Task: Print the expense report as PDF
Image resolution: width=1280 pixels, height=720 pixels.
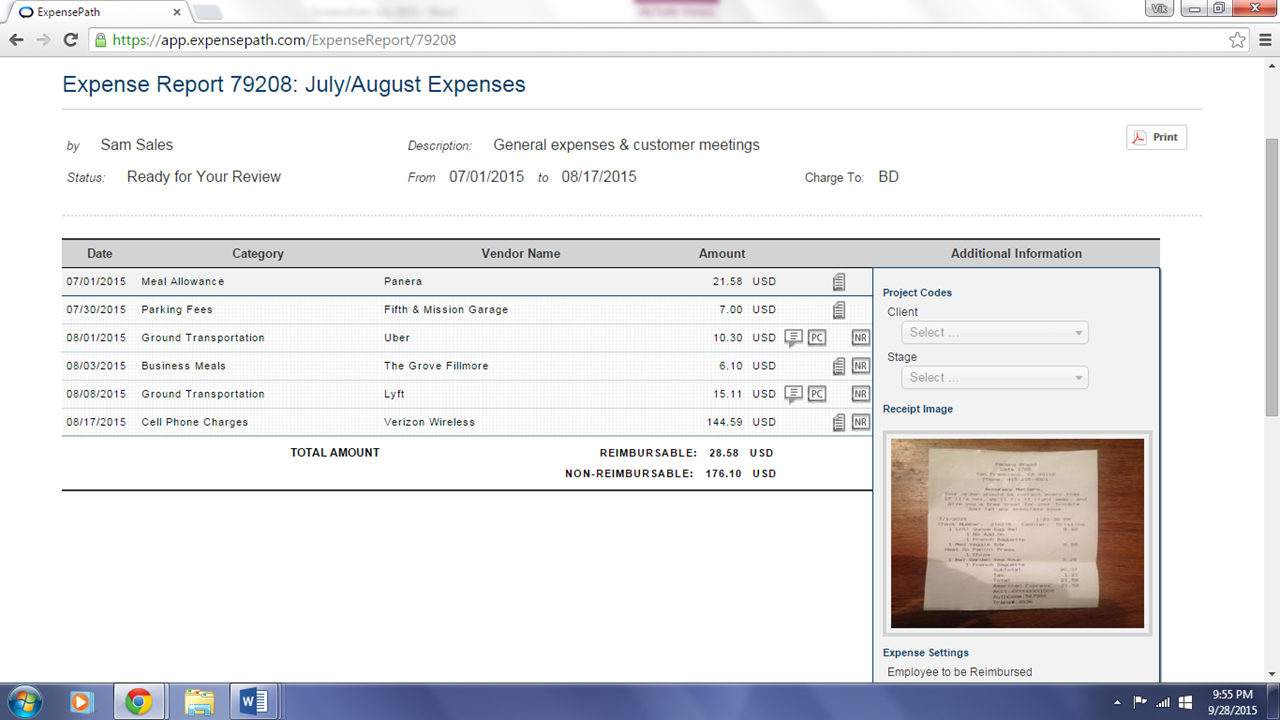Action: tap(1156, 138)
